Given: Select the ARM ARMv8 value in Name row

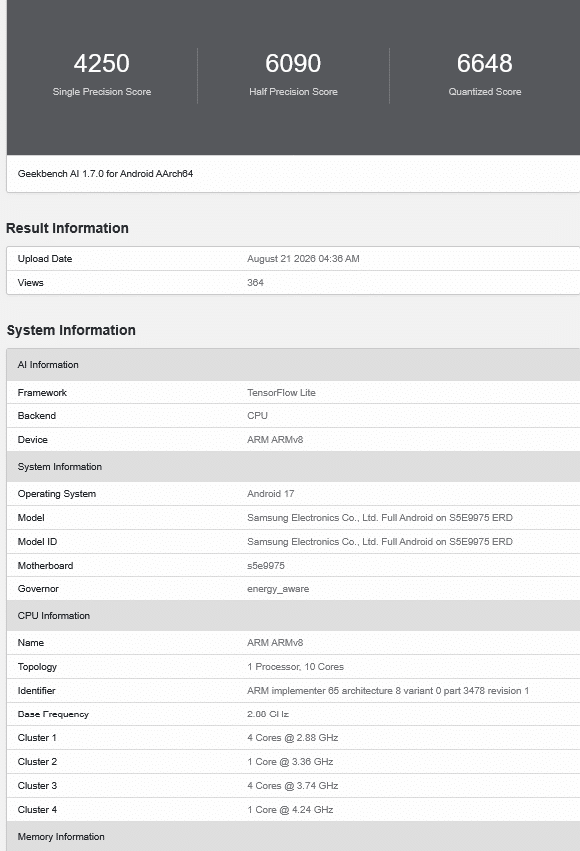Looking at the screenshot, I should 275,643.
